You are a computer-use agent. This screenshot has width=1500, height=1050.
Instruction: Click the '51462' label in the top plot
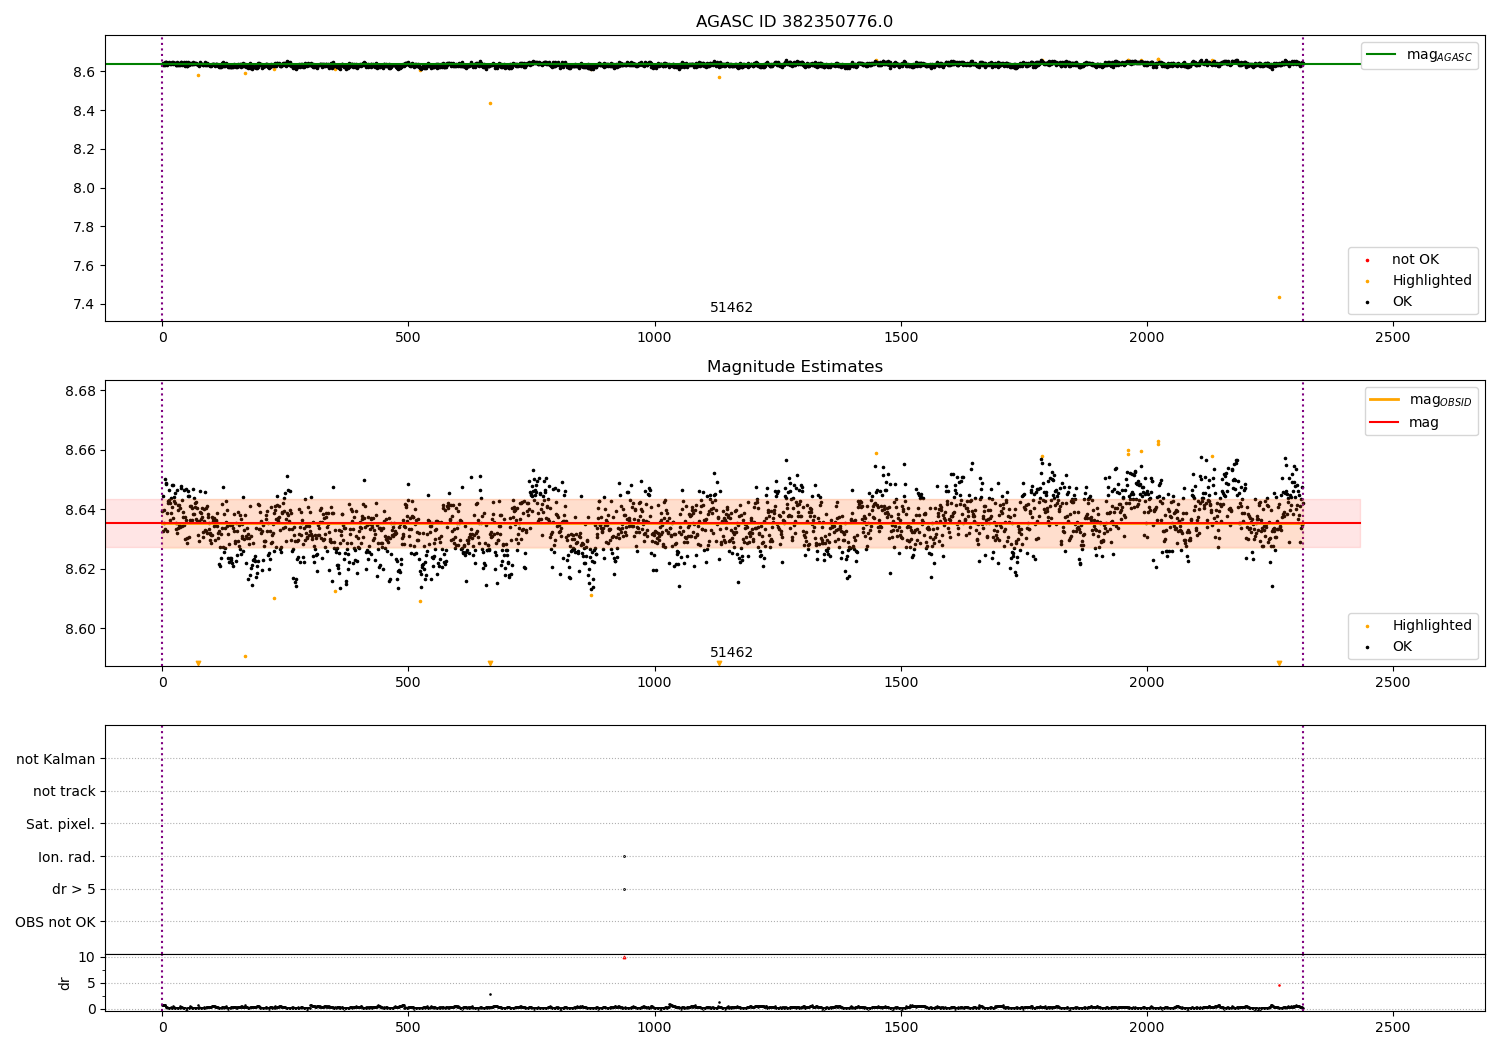tap(731, 308)
